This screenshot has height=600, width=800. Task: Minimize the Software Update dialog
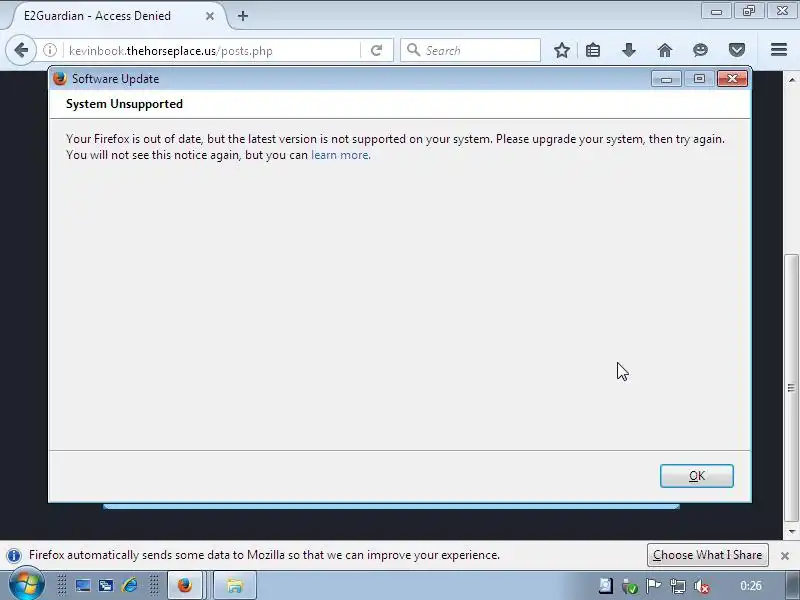click(666, 79)
